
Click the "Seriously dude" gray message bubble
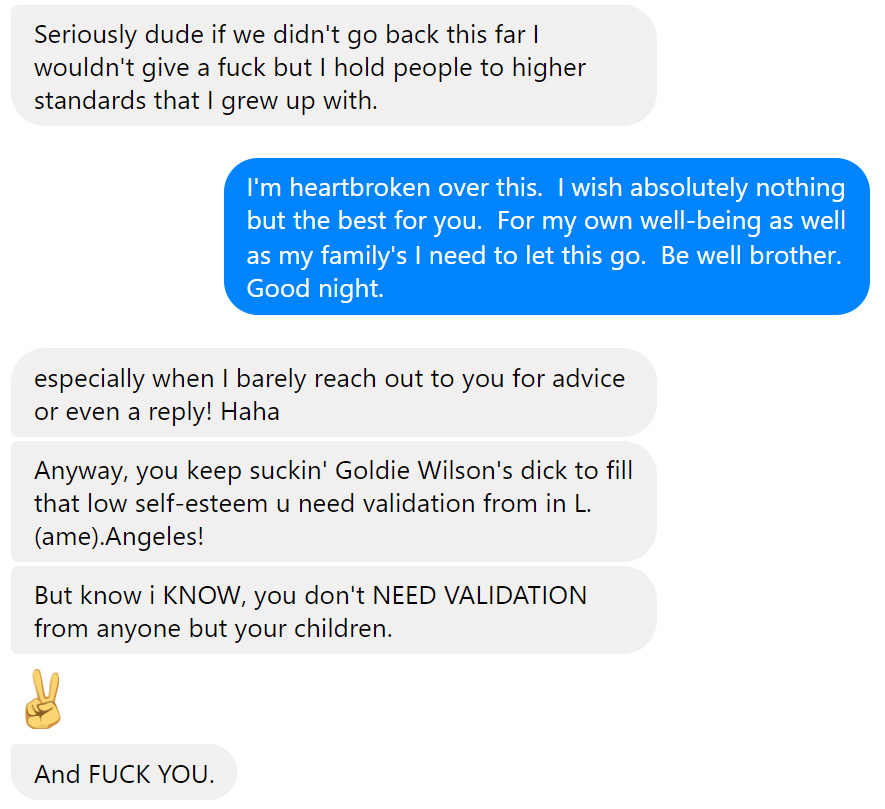click(x=334, y=65)
